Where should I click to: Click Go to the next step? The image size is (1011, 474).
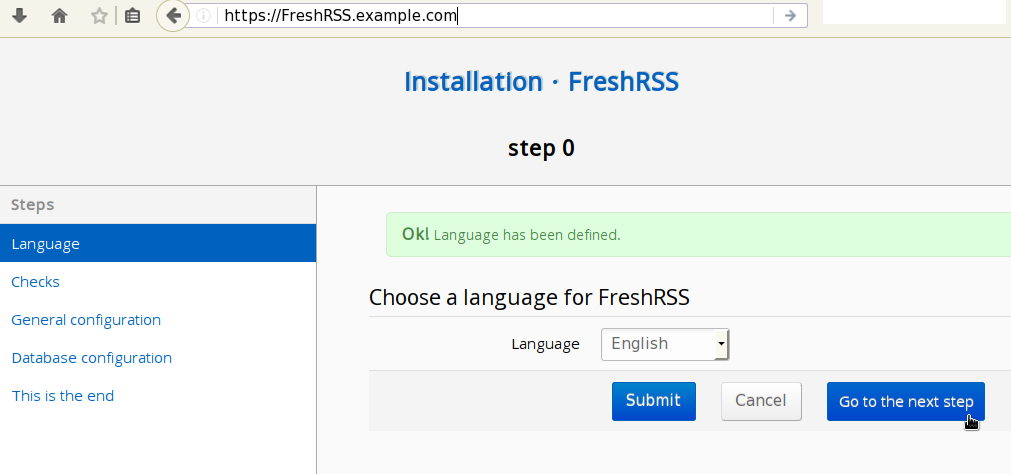905,401
